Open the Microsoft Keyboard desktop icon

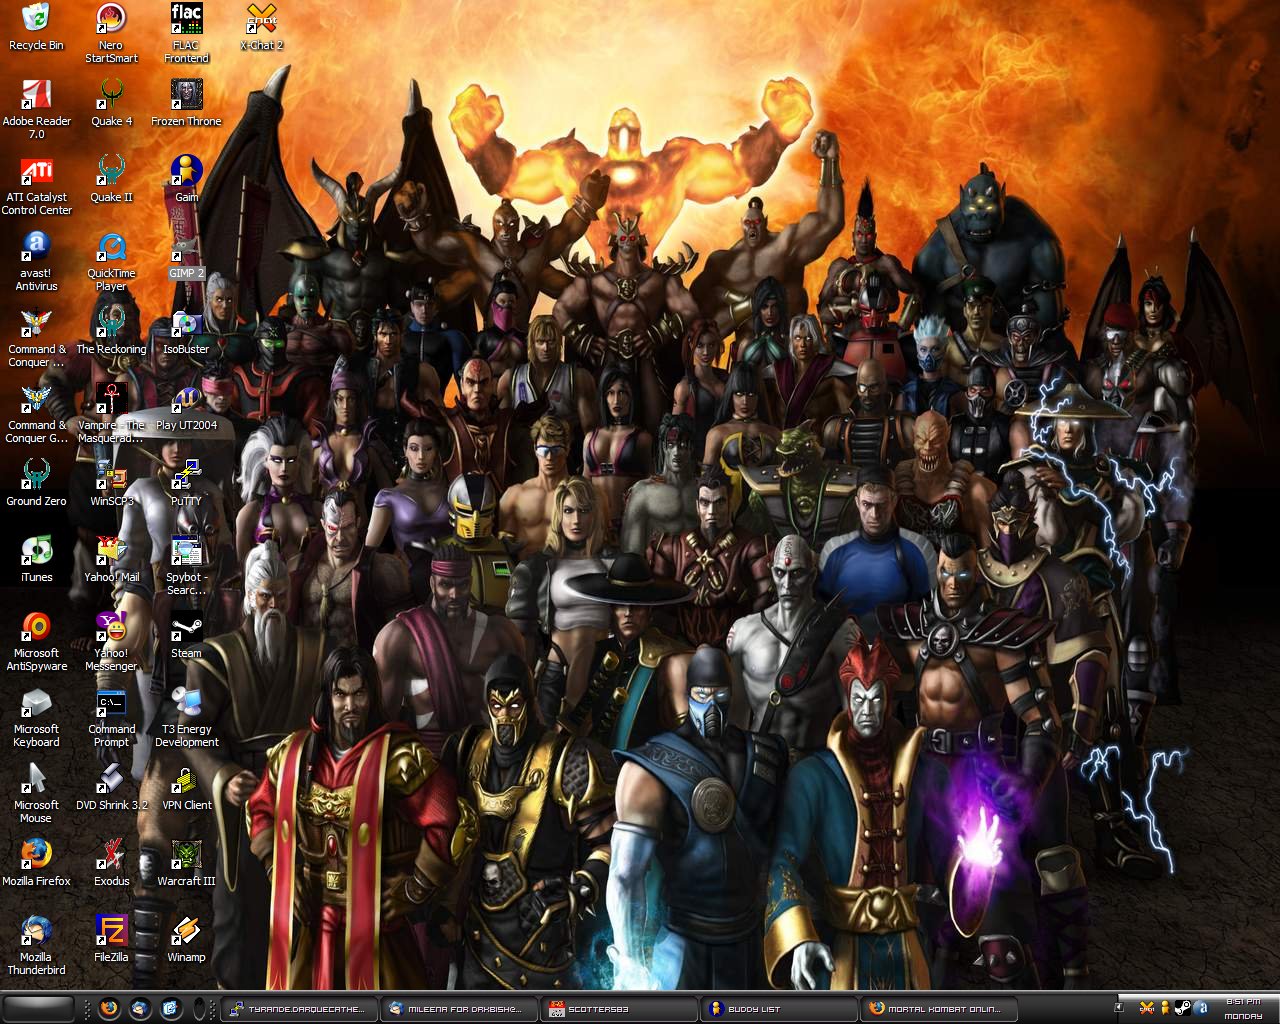(x=36, y=717)
